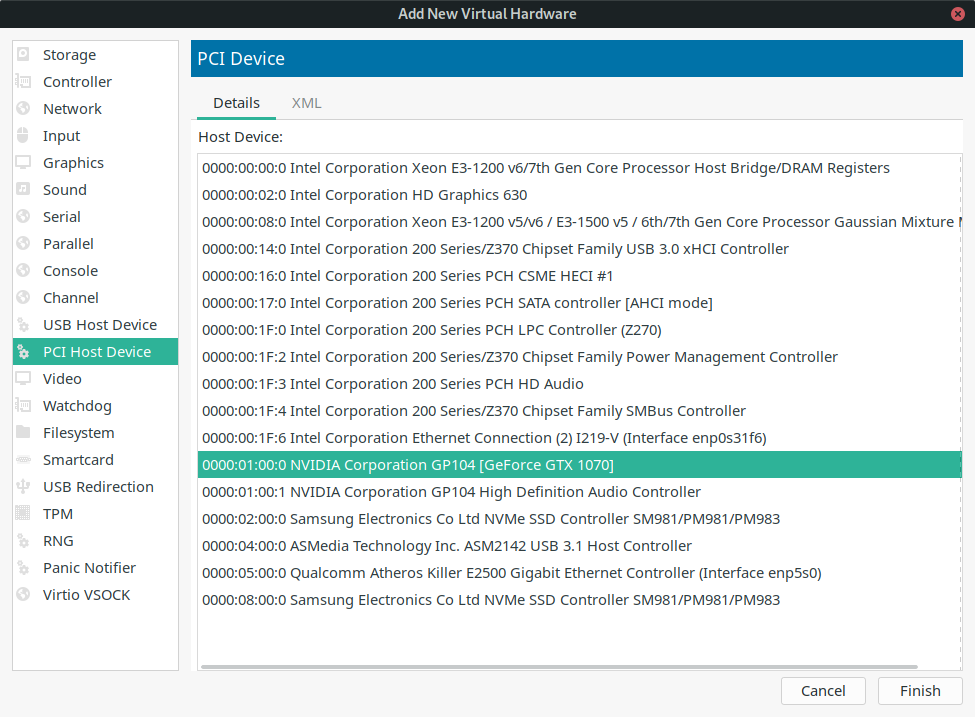Click the USB Host Device gear icon
The width and height of the screenshot is (975, 717).
(x=23, y=325)
